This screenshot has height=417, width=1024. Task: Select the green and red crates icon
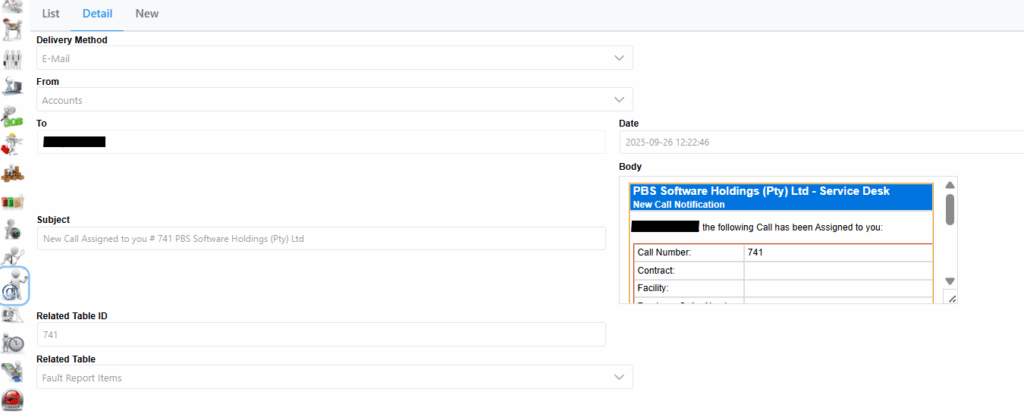point(14,201)
